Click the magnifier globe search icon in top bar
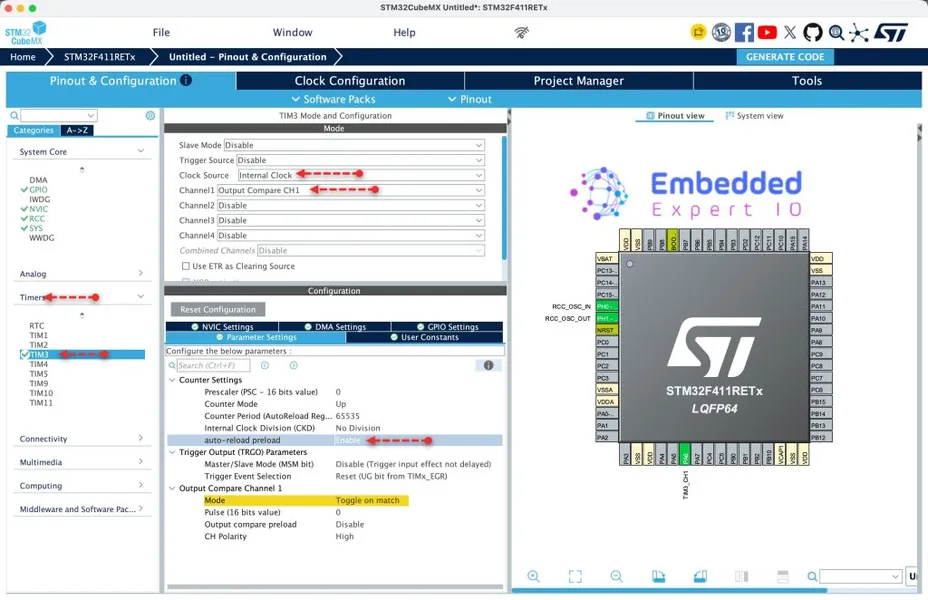 coord(836,32)
